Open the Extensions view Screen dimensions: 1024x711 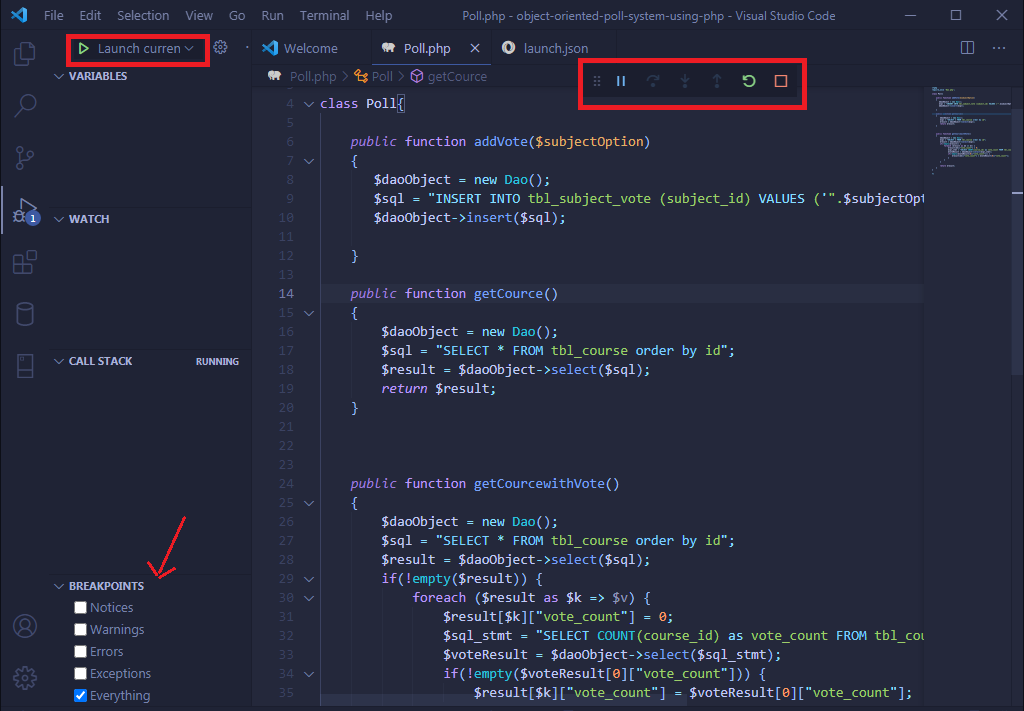[24, 262]
